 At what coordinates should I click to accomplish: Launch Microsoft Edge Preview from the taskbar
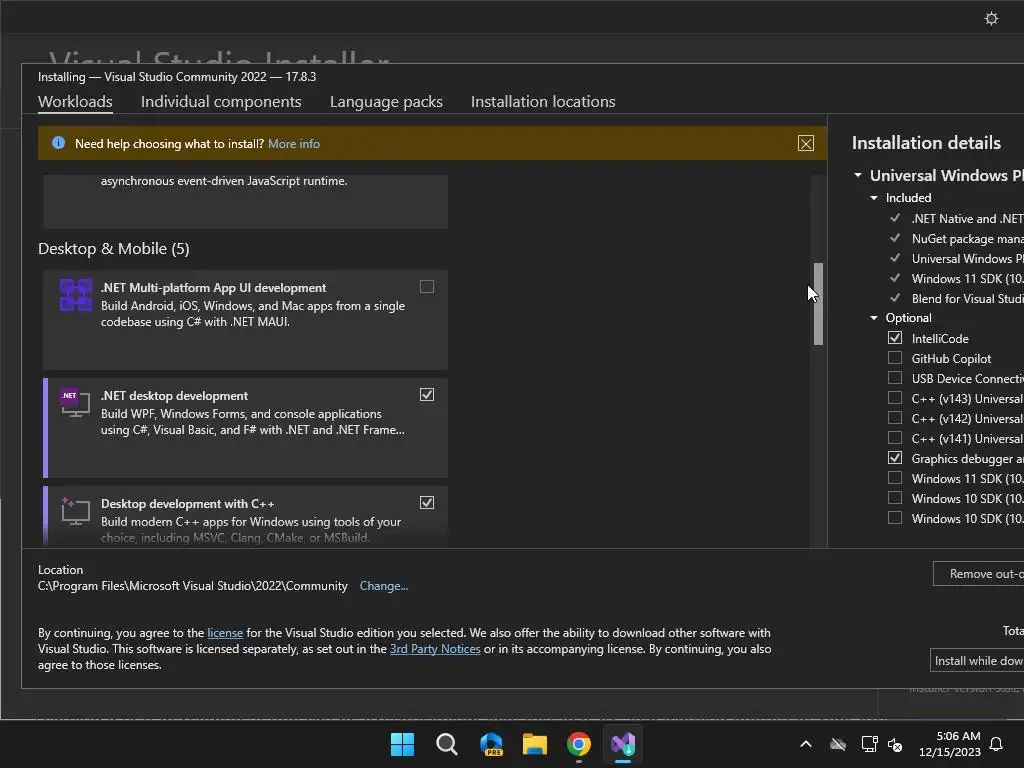click(491, 744)
